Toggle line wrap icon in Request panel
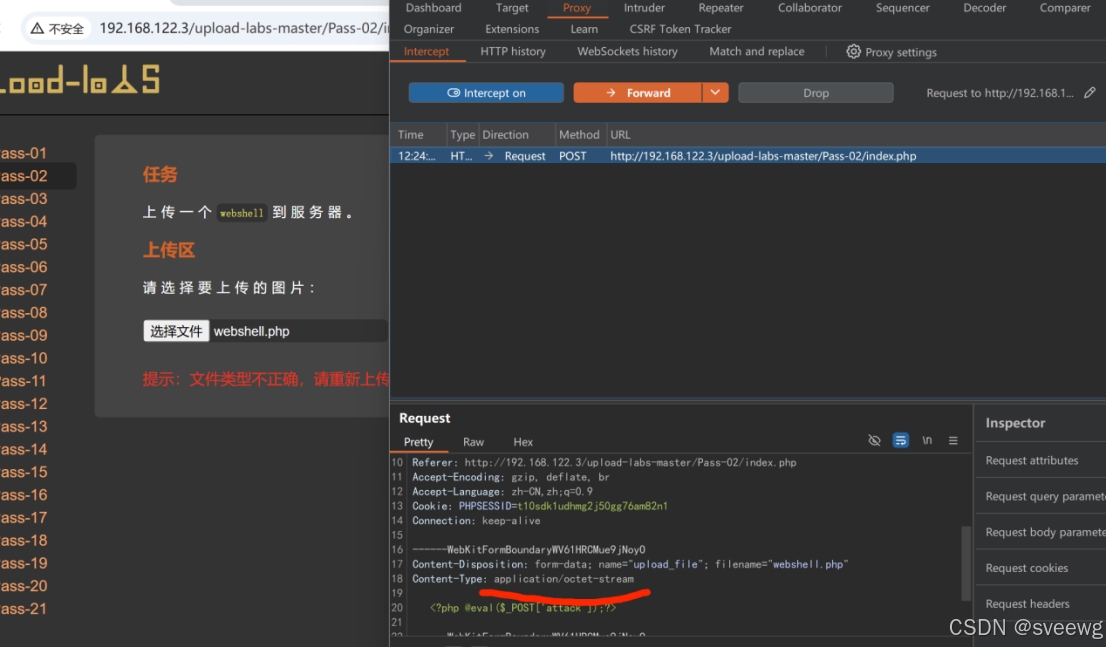Viewport: 1107px width, 648px height. click(x=901, y=440)
